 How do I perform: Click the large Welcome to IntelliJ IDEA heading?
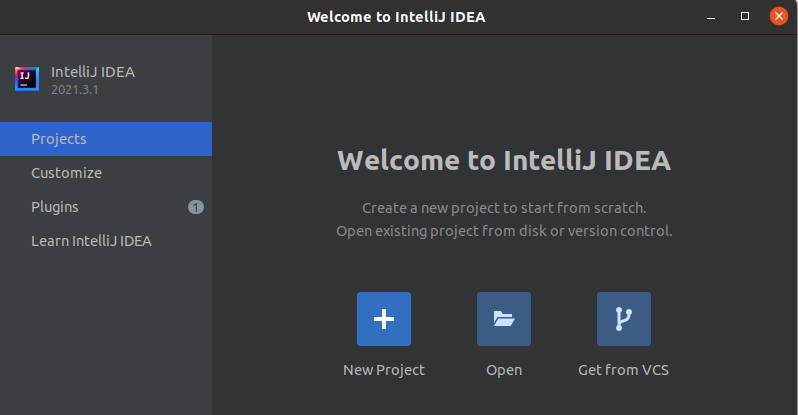pyautogui.click(x=504, y=160)
